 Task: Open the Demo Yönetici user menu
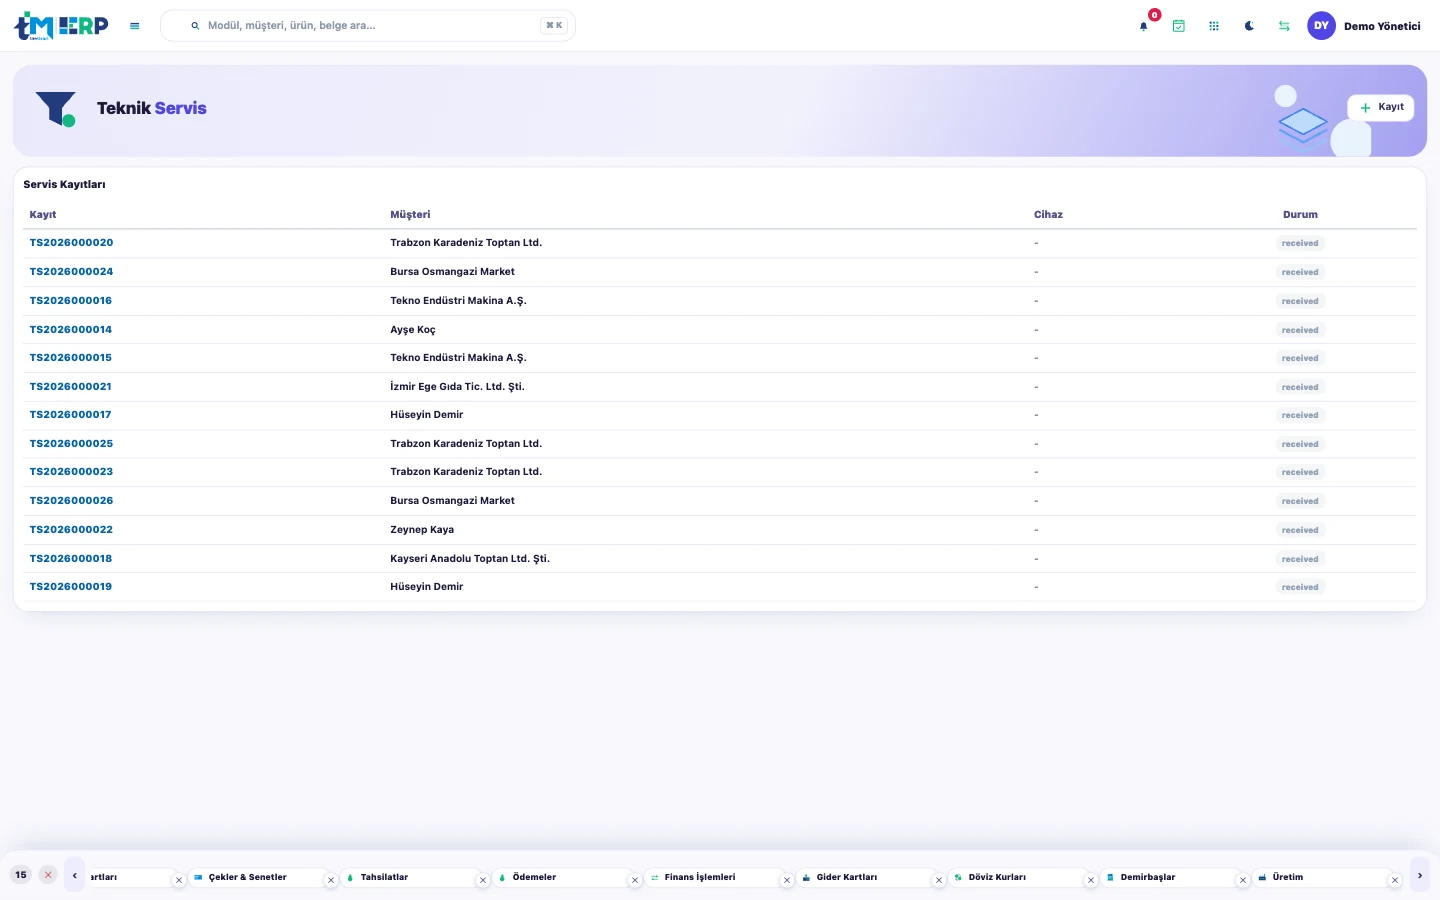coord(1382,26)
